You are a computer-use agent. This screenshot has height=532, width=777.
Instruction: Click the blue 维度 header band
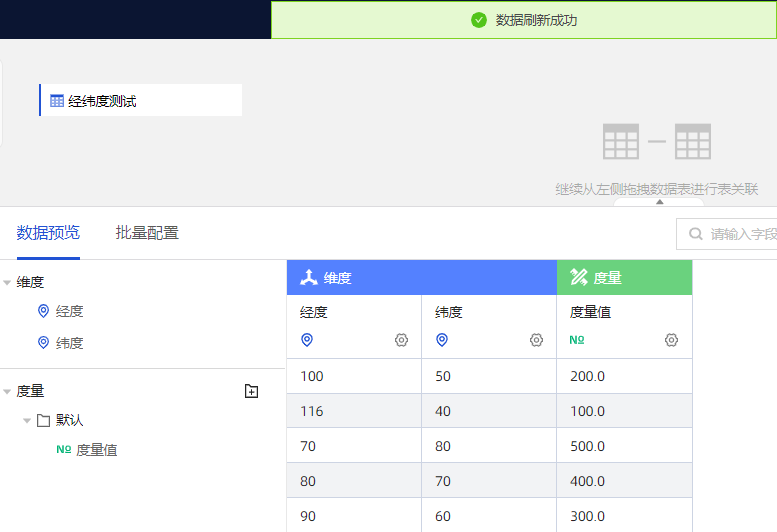pos(421,278)
